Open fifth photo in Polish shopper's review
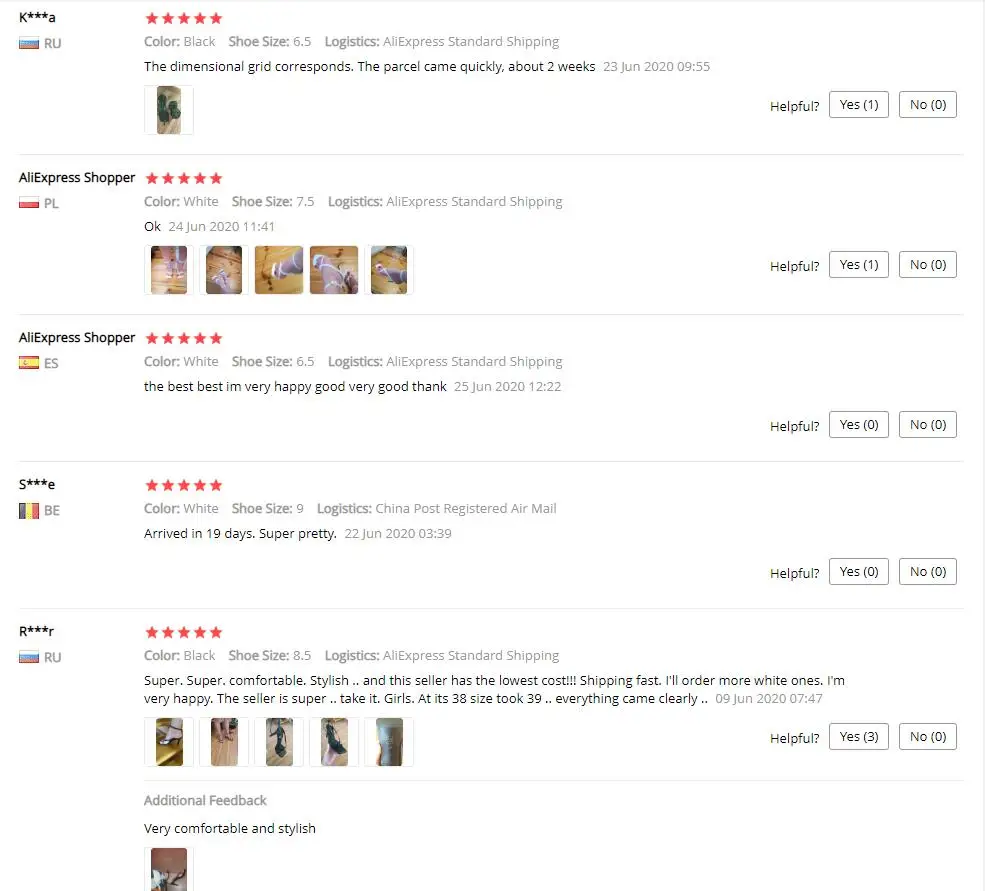Image resolution: width=985 pixels, height=891 pixels. [389, 270]
